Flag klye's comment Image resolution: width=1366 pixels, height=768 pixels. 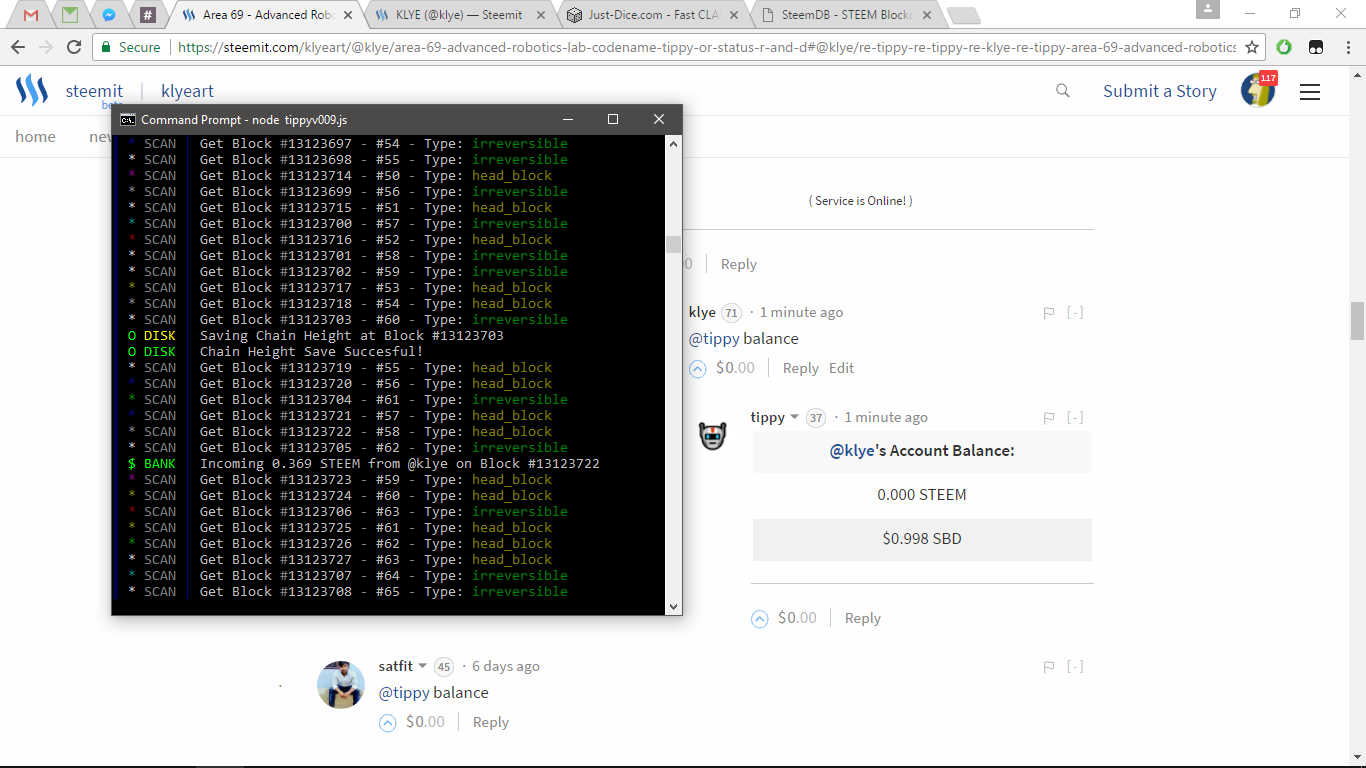click(1049, 313)
